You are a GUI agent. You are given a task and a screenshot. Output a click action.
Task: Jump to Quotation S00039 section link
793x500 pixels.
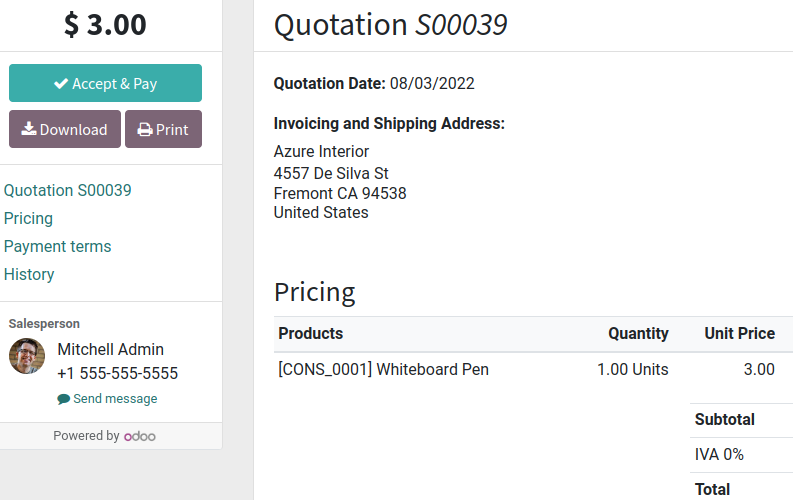coord(67,190)
